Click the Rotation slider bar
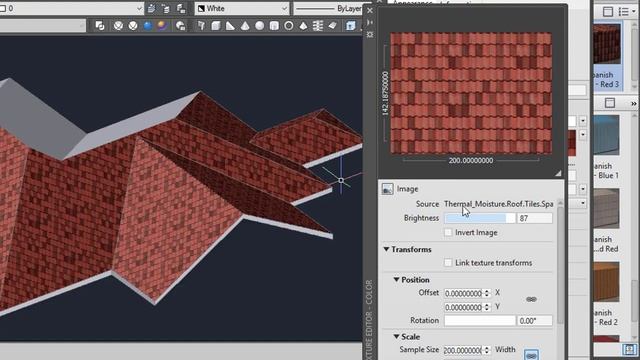Screen dimensions: 640x360 tap(480, 321)
